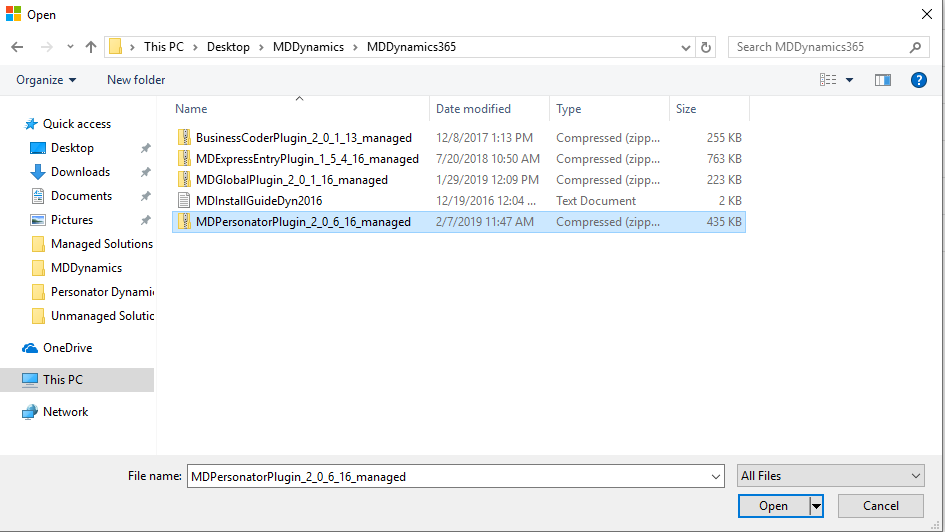Viewport: 945px width, 532px height.
Task: Click the 763 KB size cell
Action: point(724,159)
